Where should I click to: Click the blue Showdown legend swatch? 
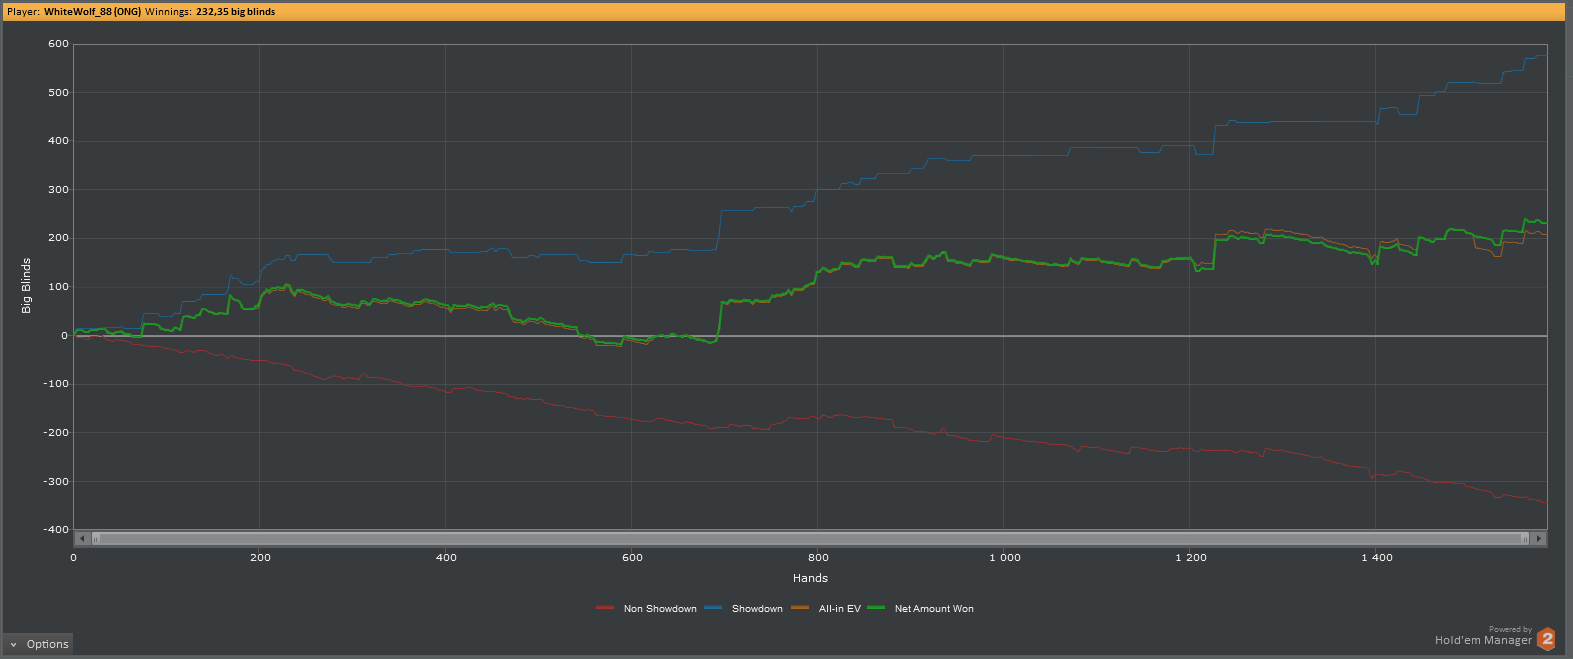coord(713,608)
